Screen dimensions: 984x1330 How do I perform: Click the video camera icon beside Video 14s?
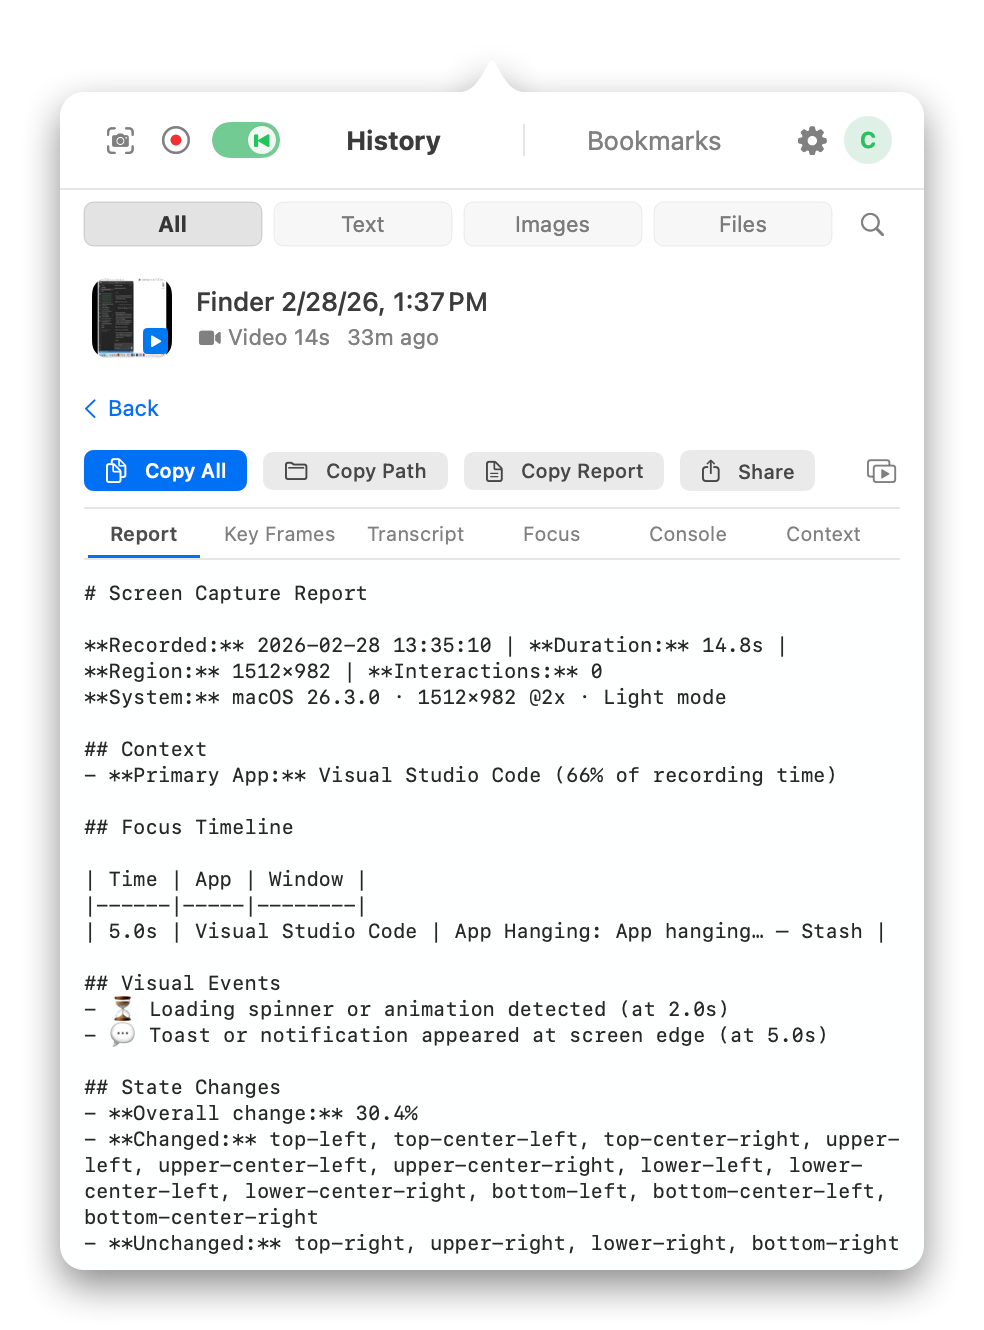(208, 338)
